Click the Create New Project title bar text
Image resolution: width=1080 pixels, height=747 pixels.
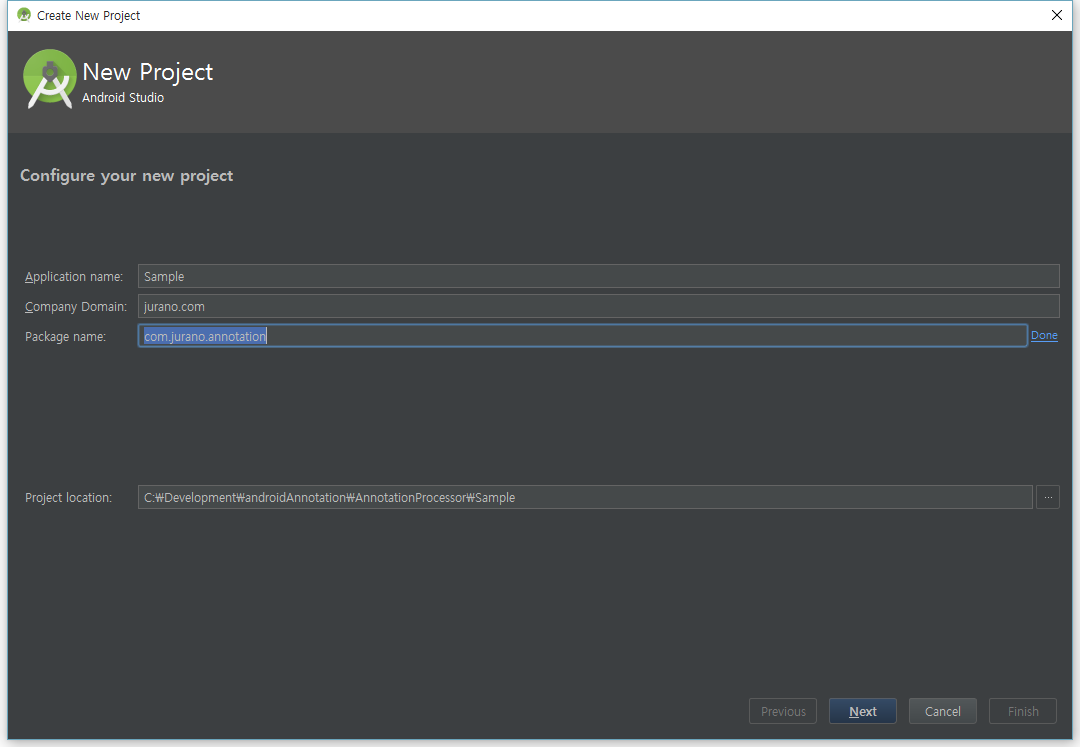tap(88, 15)
